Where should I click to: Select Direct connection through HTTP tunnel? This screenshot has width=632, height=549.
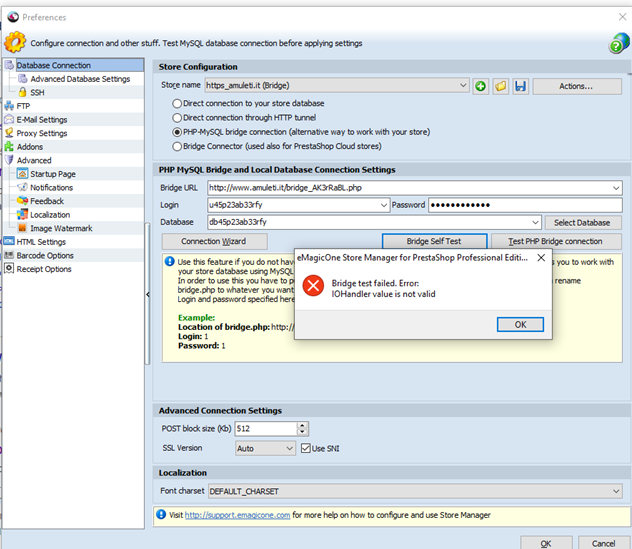tap(177, 118)
